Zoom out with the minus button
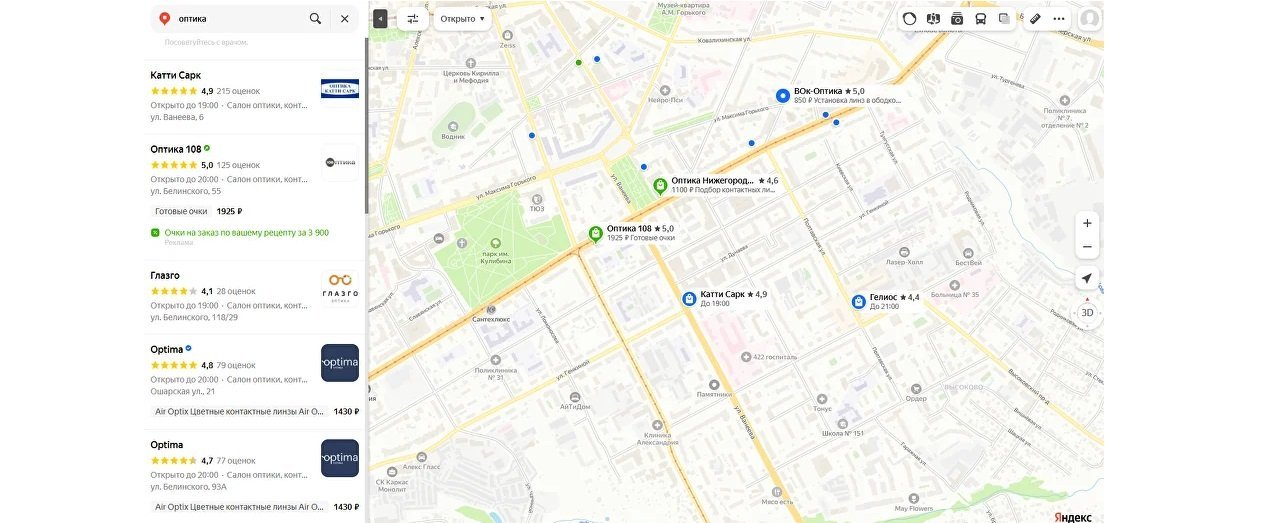This screenshot has height=523, width=1280. (1088, 247)
